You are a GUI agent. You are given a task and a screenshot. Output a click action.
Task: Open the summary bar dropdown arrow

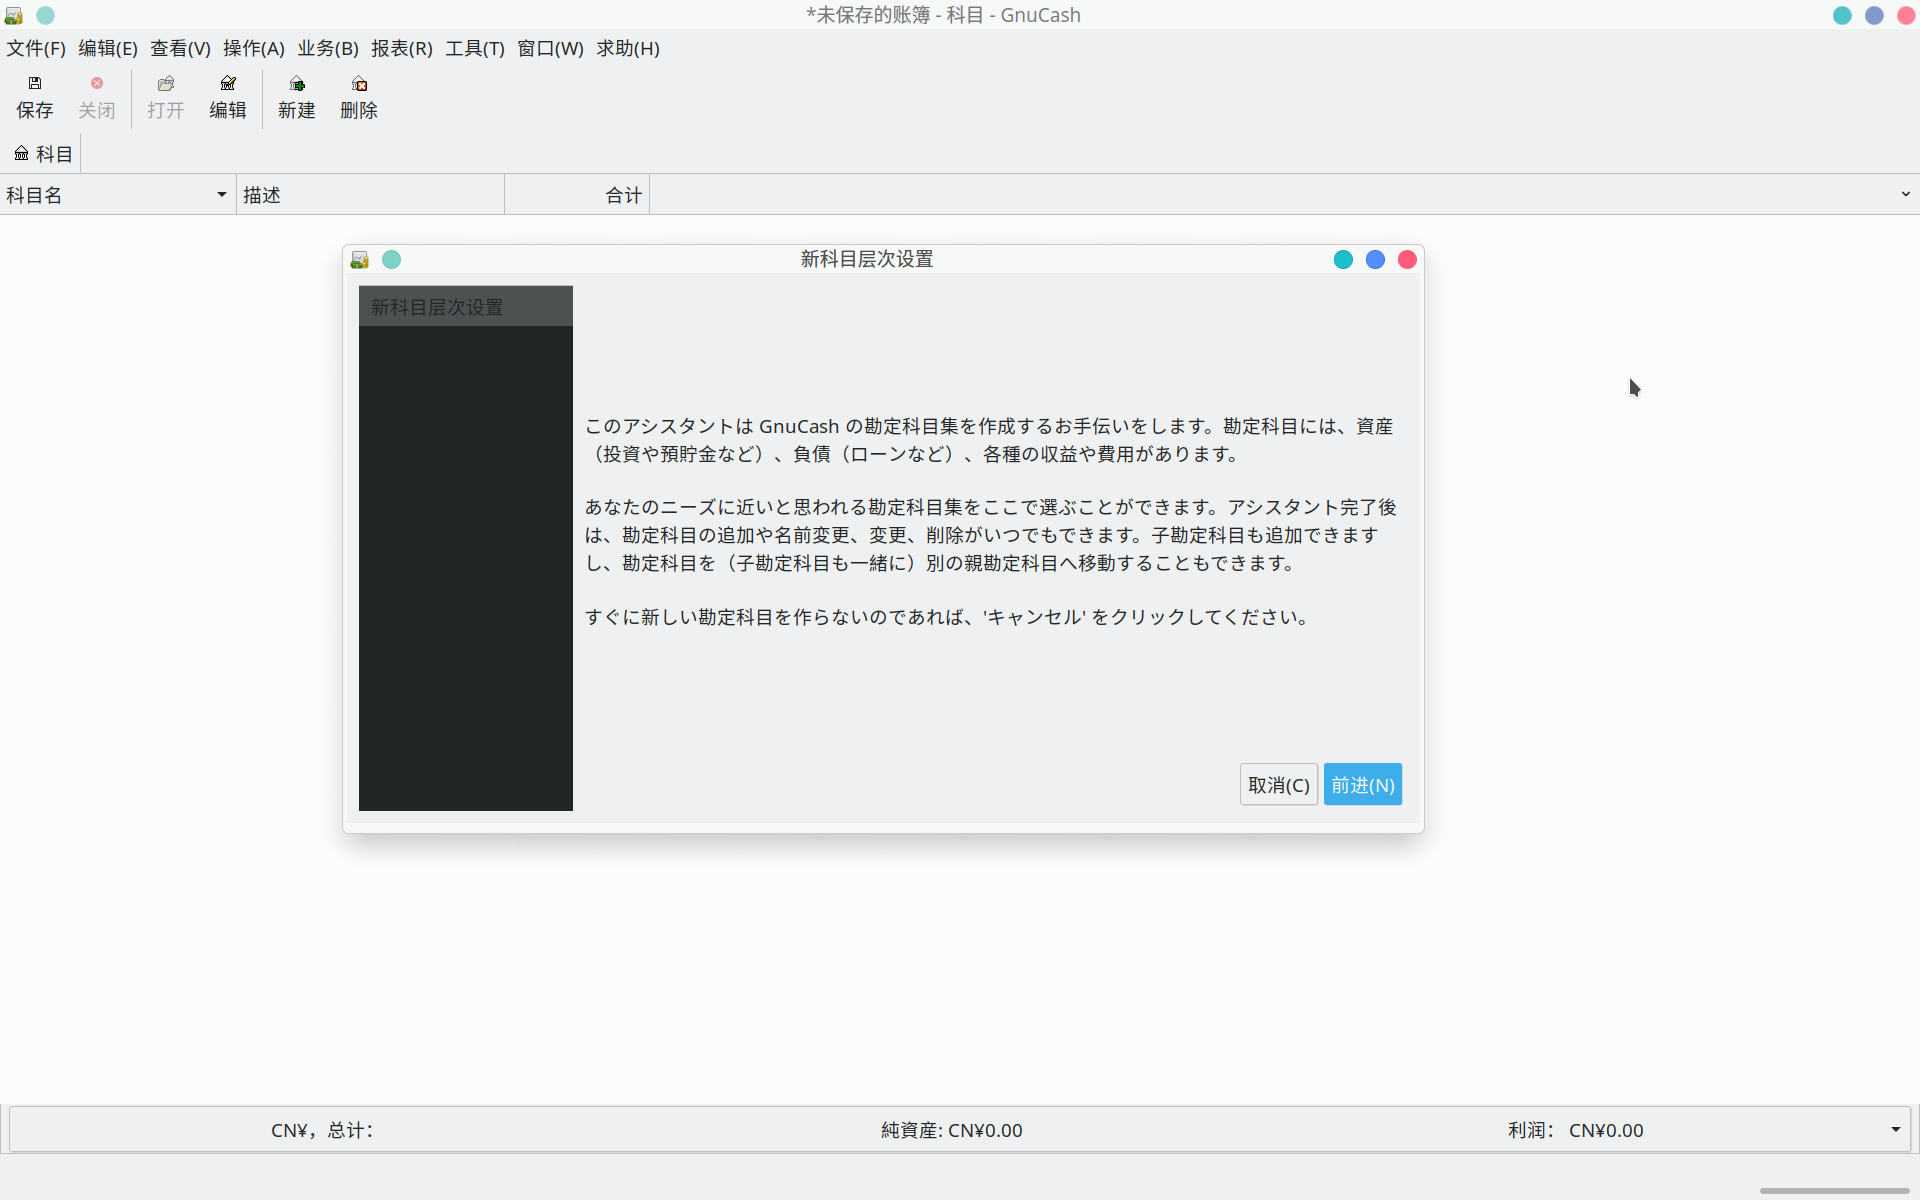[1895, 1130]
